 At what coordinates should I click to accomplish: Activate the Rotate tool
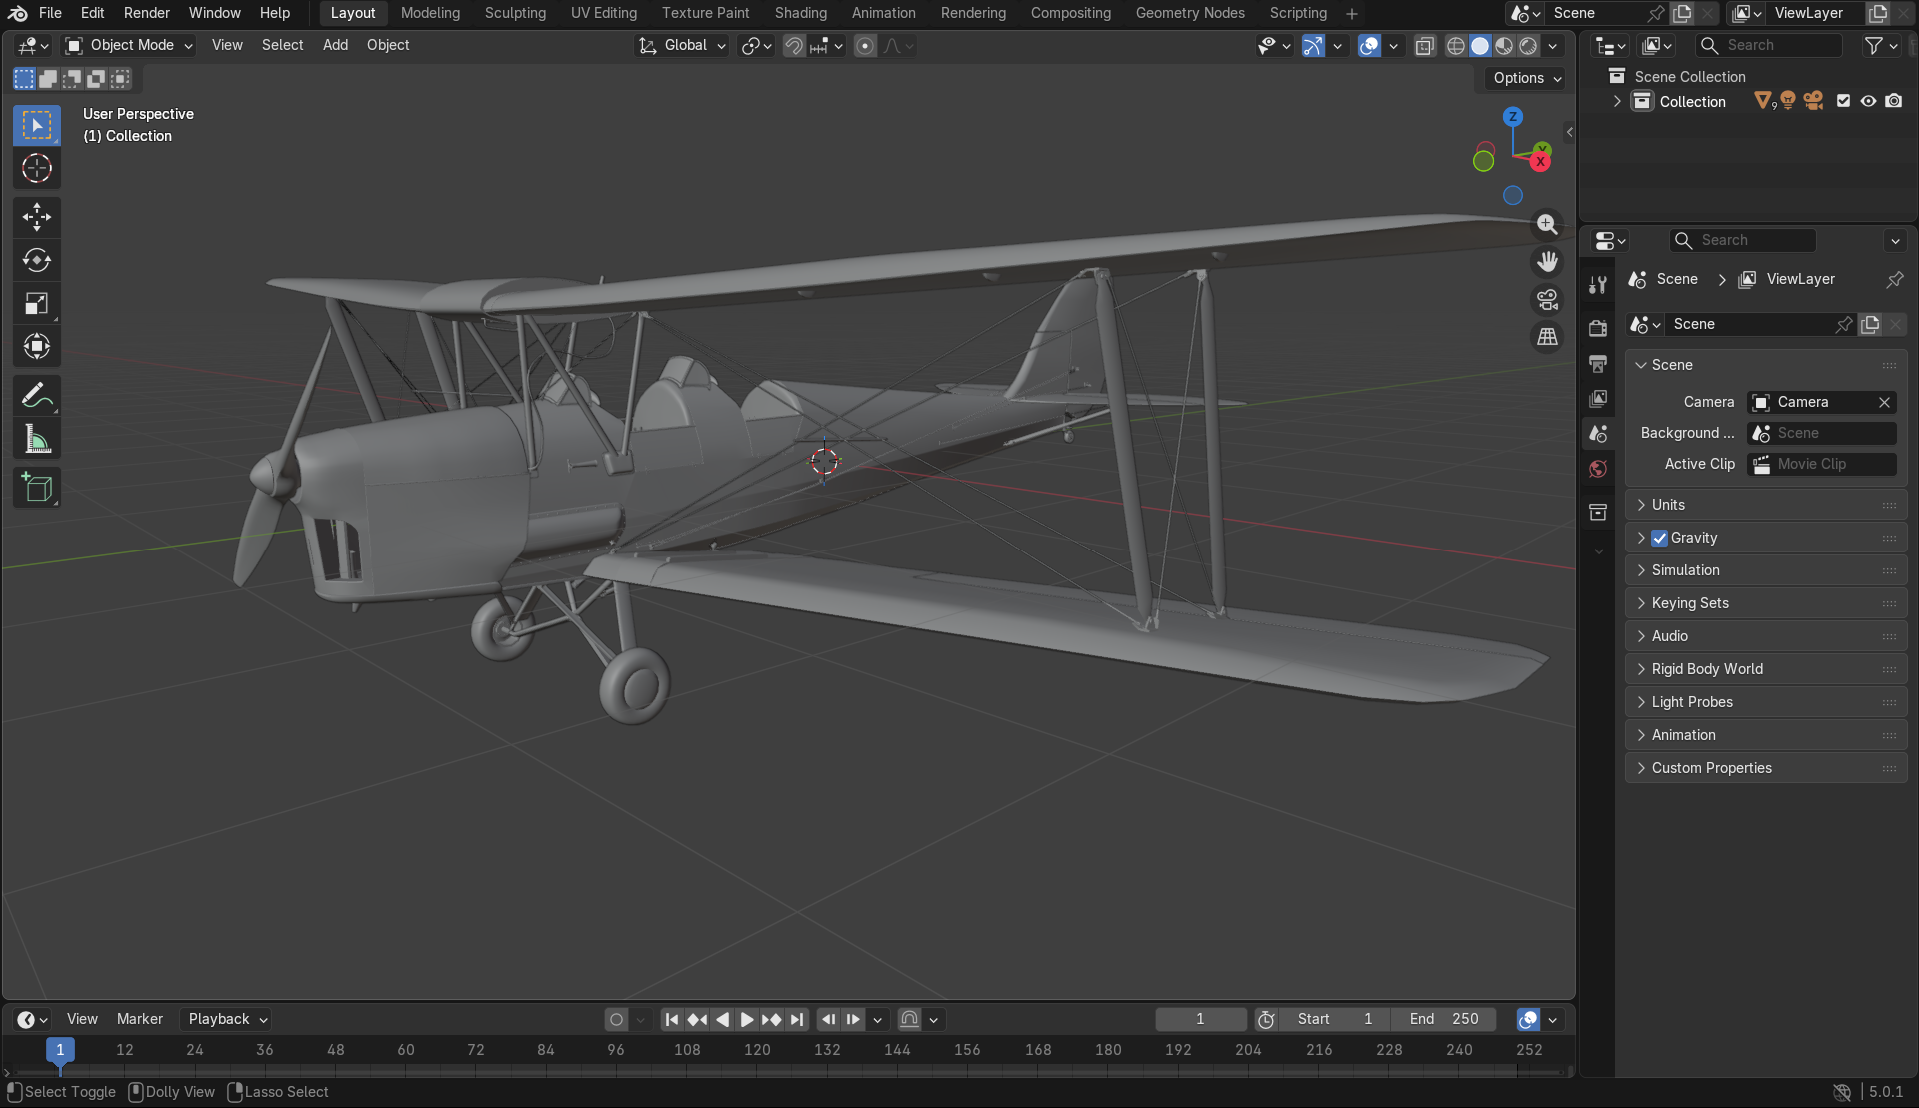[37, 260]
